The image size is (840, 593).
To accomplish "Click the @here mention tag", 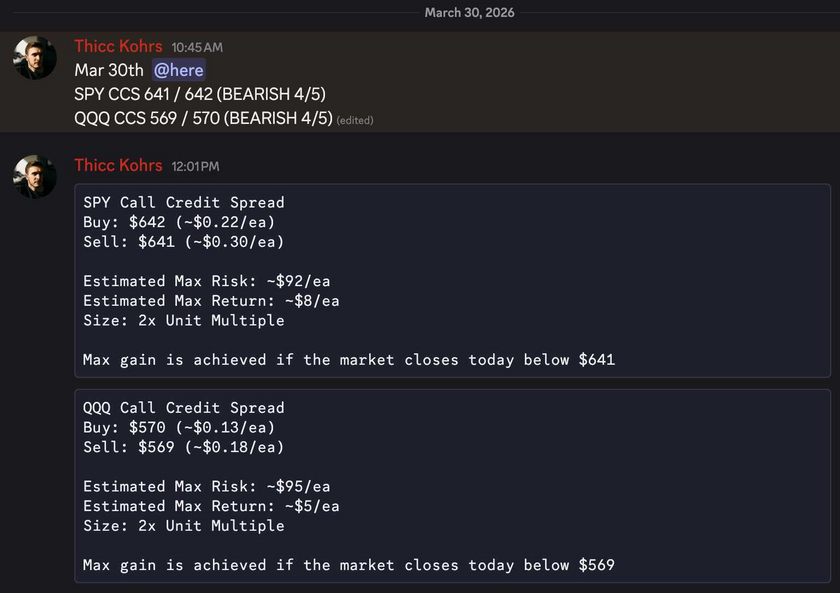I will coord(179,70).
